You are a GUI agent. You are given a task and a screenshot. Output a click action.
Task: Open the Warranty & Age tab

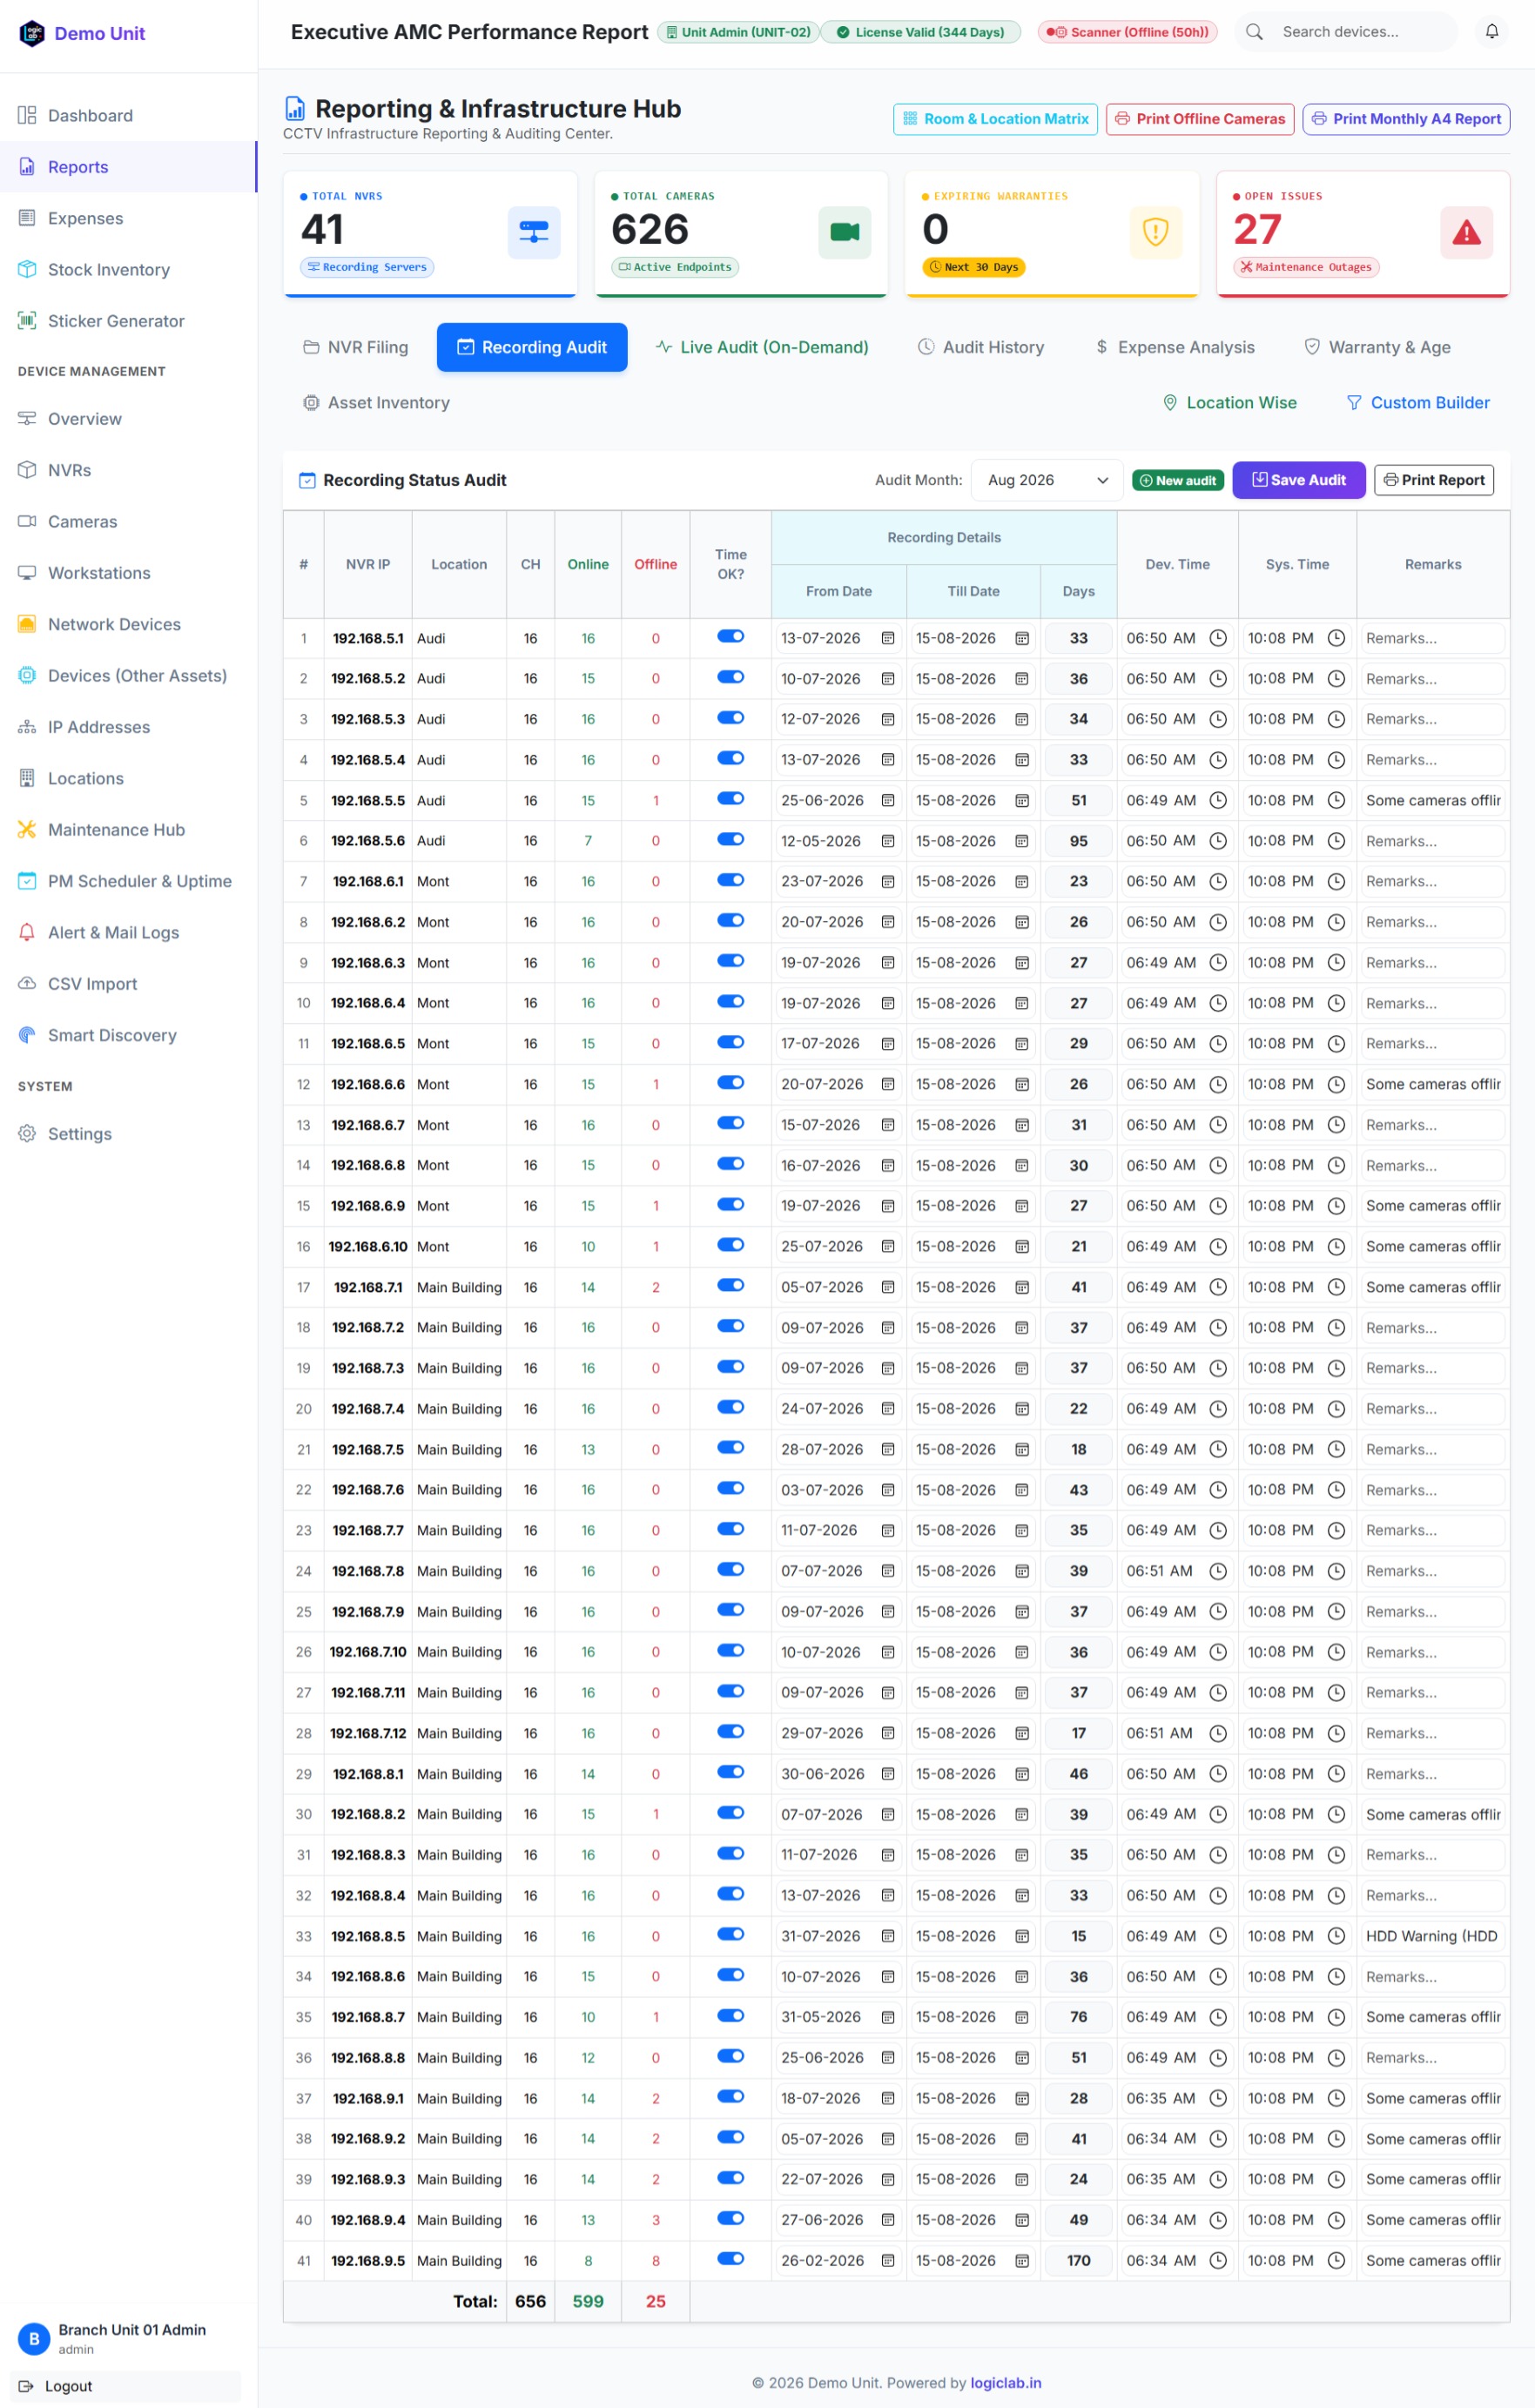coord(1377,347)
